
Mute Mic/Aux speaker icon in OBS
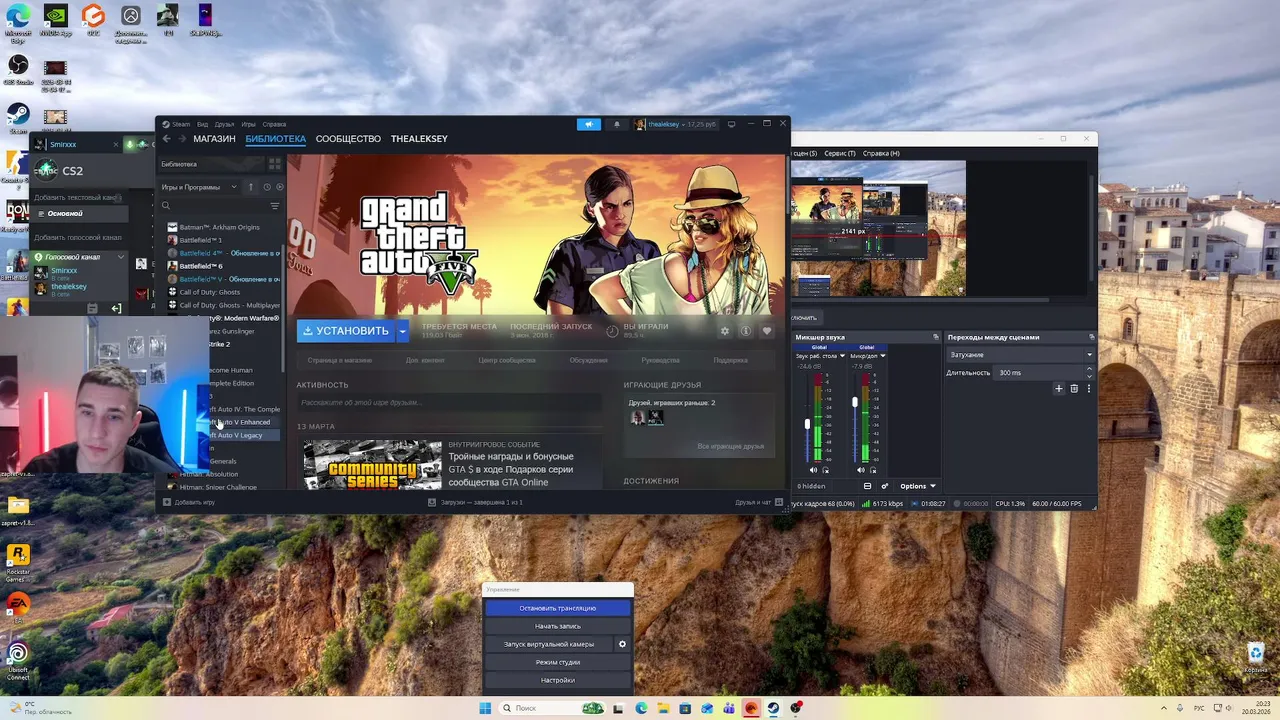pyautogui.click(x=861, y=470)
